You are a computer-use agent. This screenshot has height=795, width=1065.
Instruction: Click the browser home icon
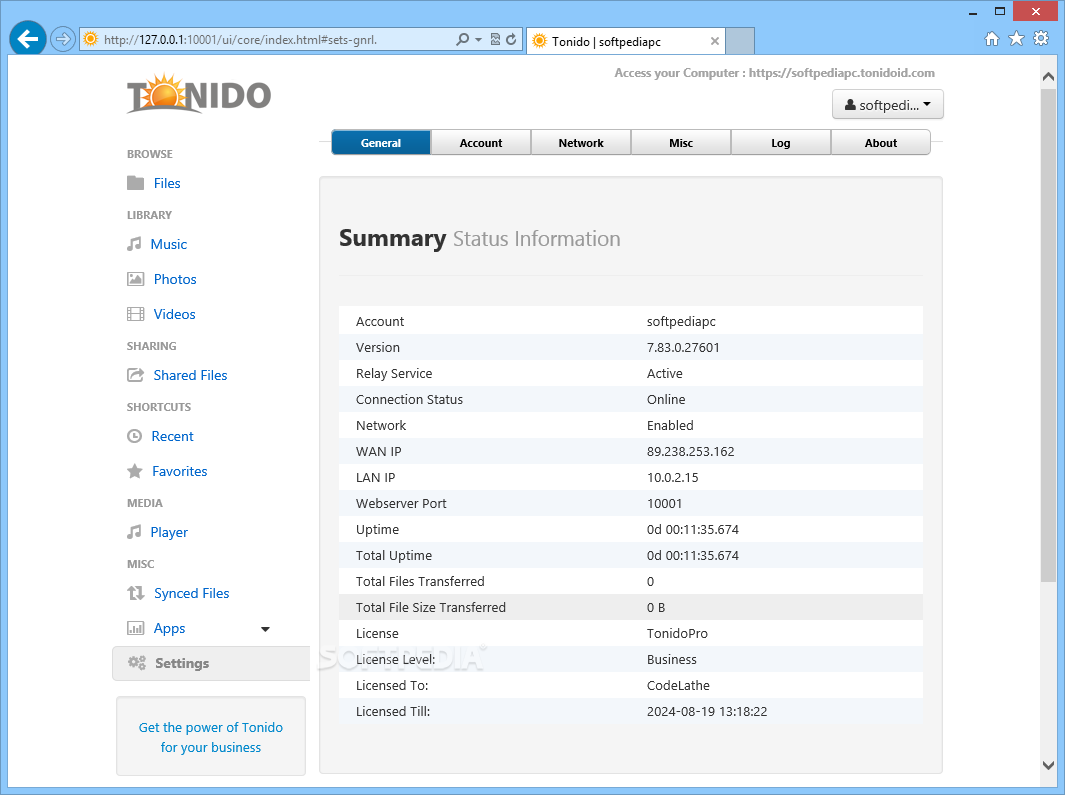tap(992, 39)
